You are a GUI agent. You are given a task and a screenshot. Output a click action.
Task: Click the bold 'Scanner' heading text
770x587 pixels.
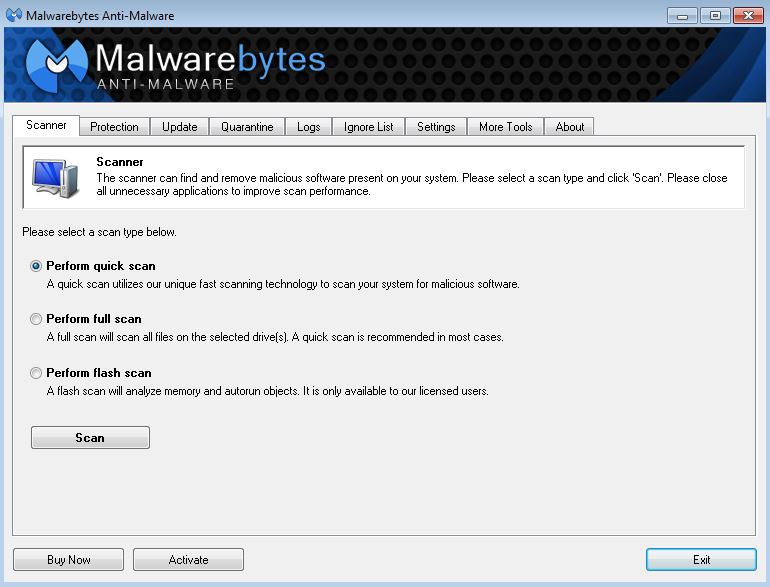tap(120, 162)
